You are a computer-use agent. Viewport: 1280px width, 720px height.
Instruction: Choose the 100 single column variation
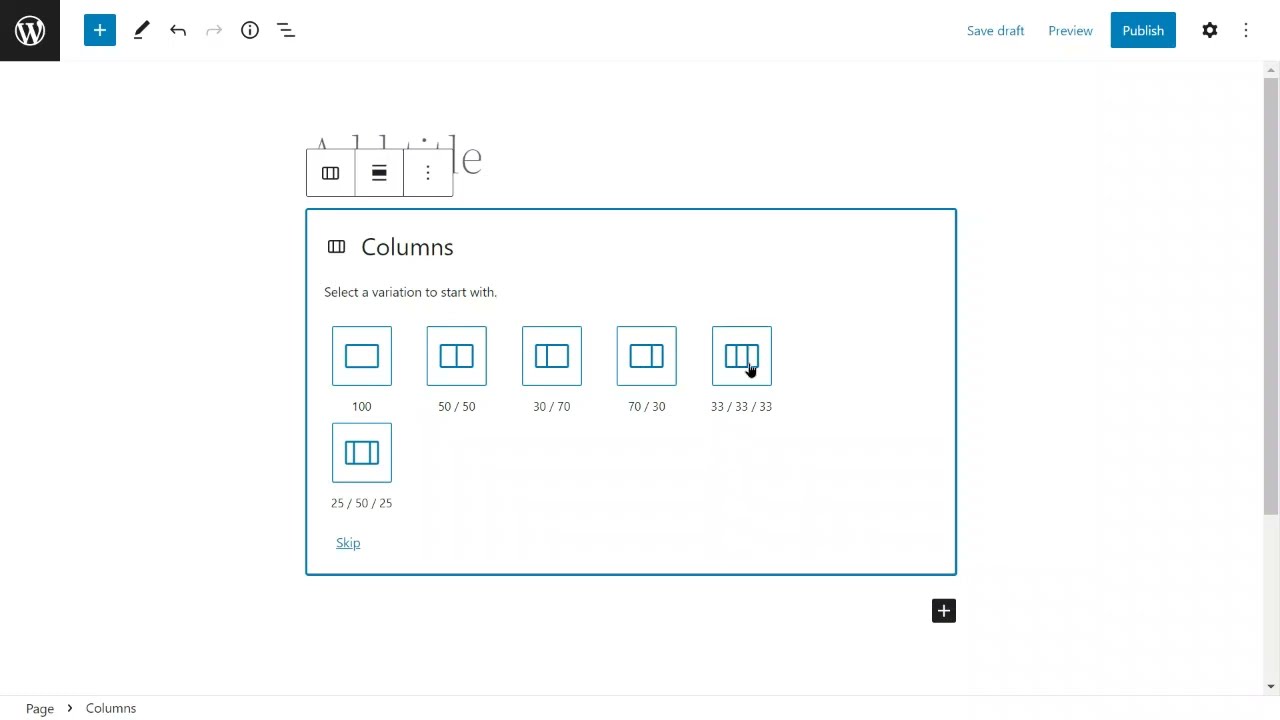click(x=362, y=356)
